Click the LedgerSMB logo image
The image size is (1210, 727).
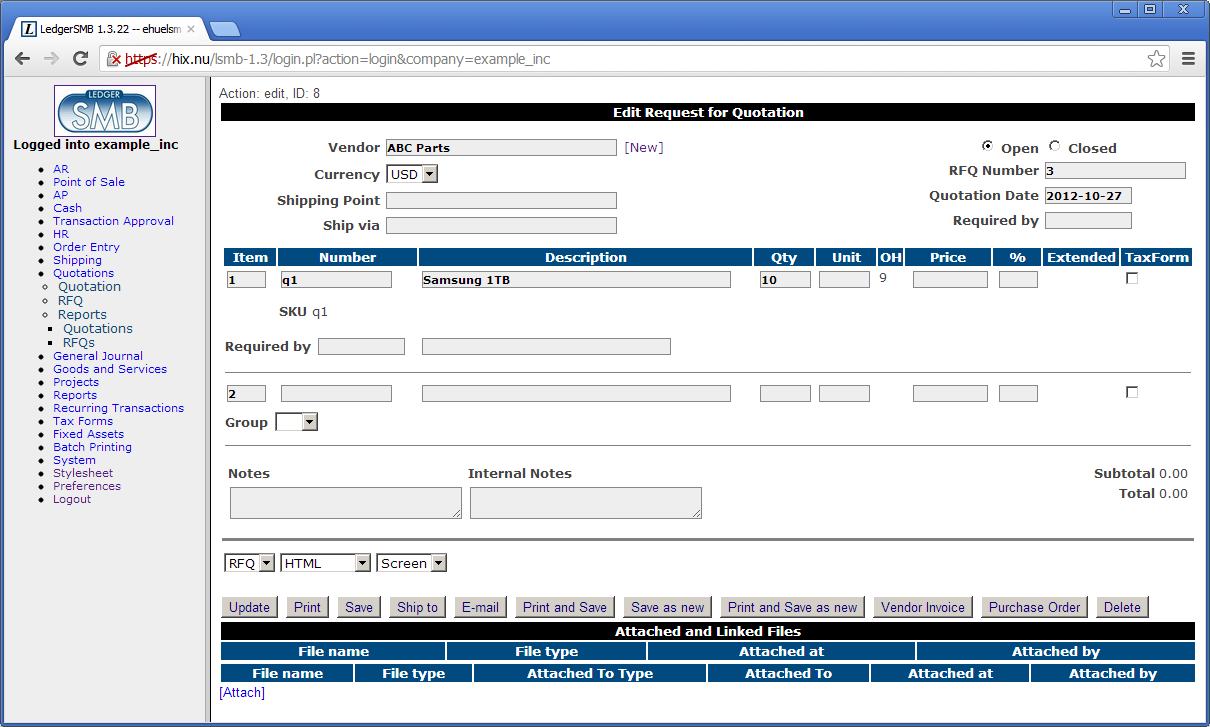105,111
